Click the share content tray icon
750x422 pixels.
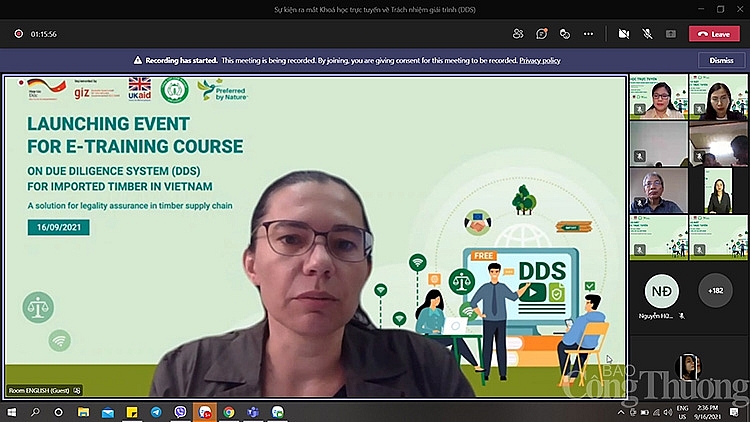671,33
